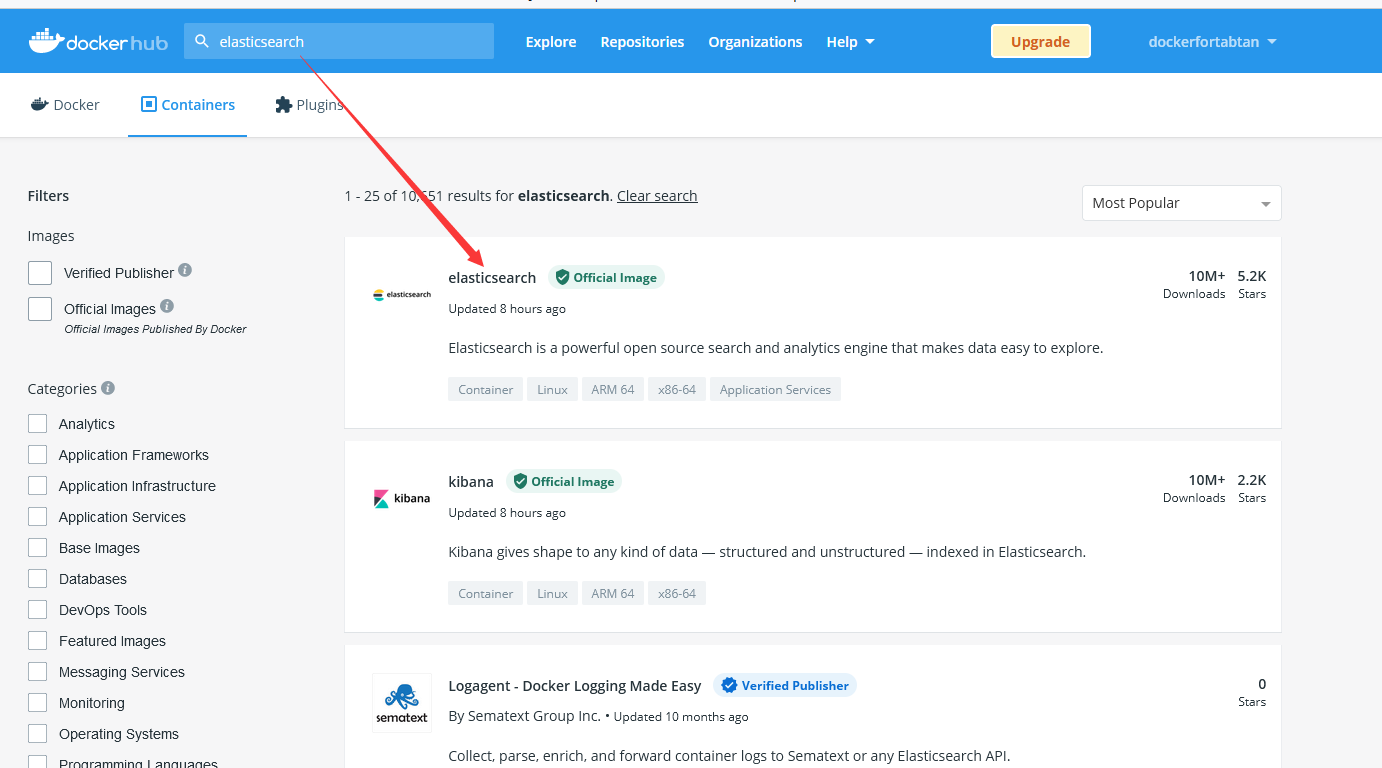This screenshot has width=1382, height=768.
Task: Click the kibana logo thumbnail
Action: pos(402,498)
